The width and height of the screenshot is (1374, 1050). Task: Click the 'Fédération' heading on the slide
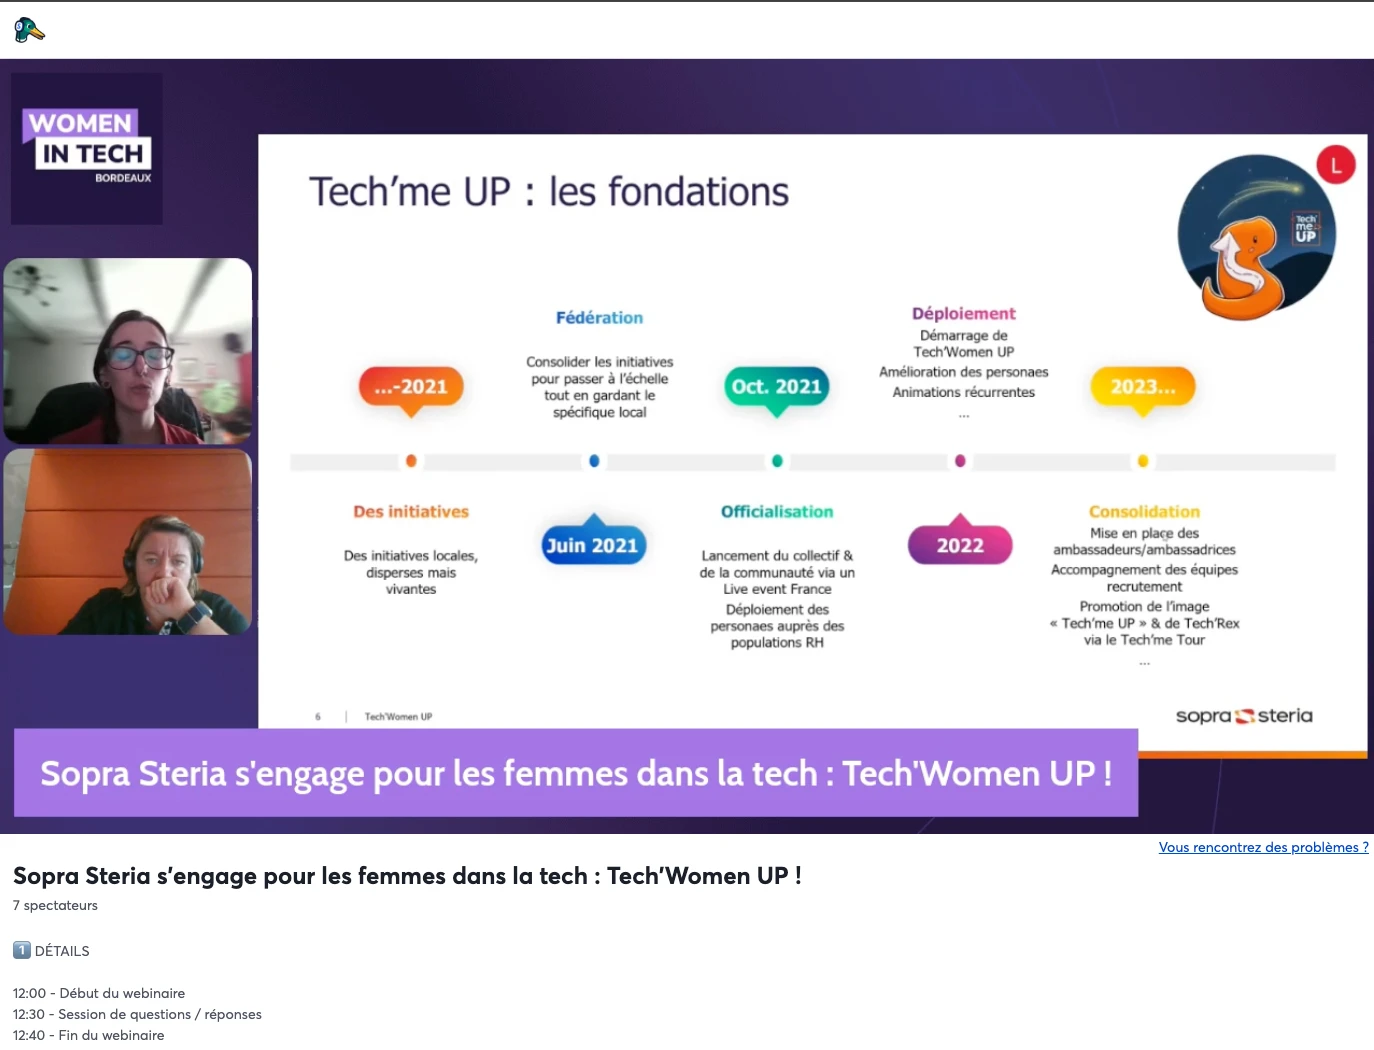point(599,318)
